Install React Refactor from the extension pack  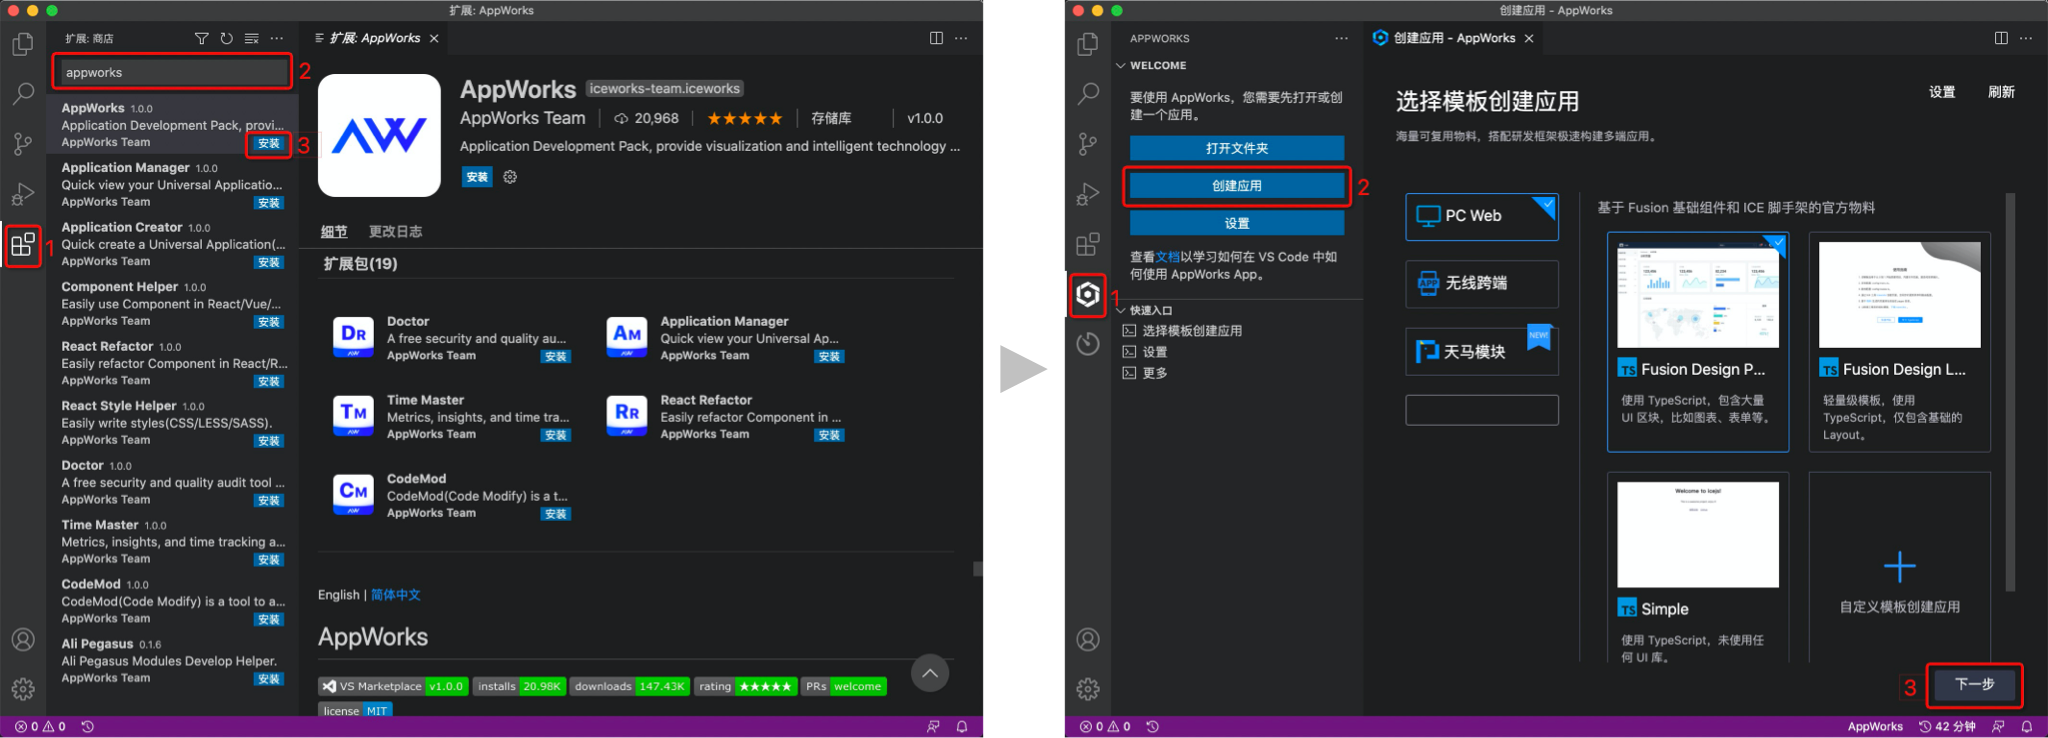pos(829,435)
